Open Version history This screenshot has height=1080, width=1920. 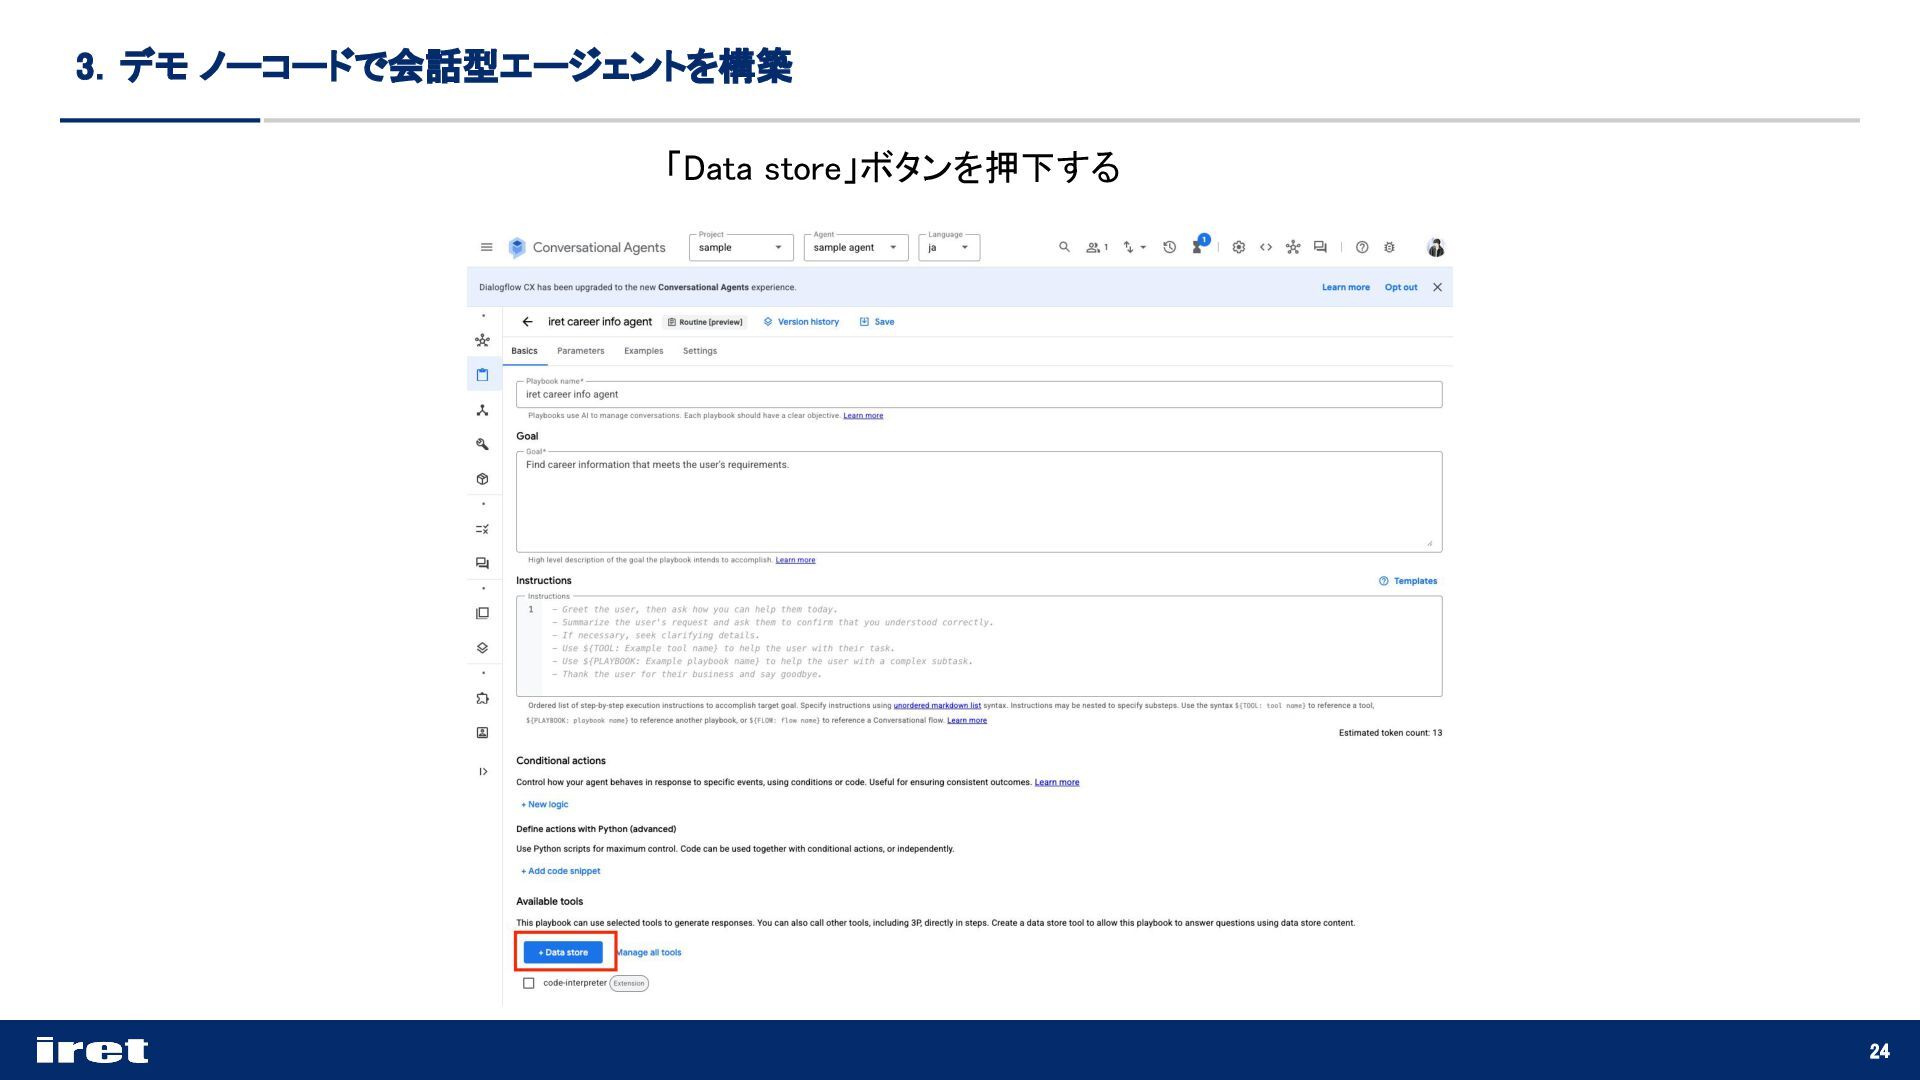coord(801,322)
